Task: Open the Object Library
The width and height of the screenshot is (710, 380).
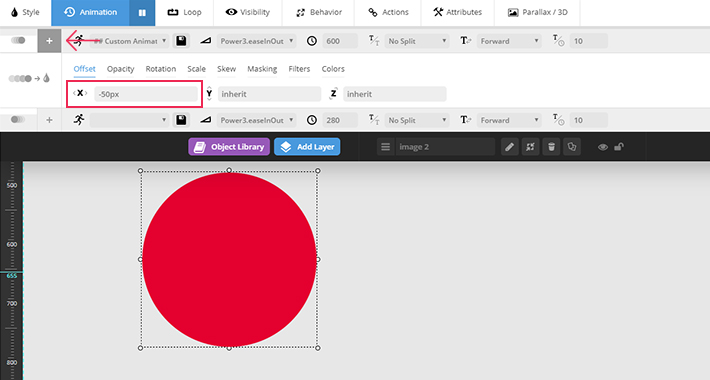Action: pos(229,147)
